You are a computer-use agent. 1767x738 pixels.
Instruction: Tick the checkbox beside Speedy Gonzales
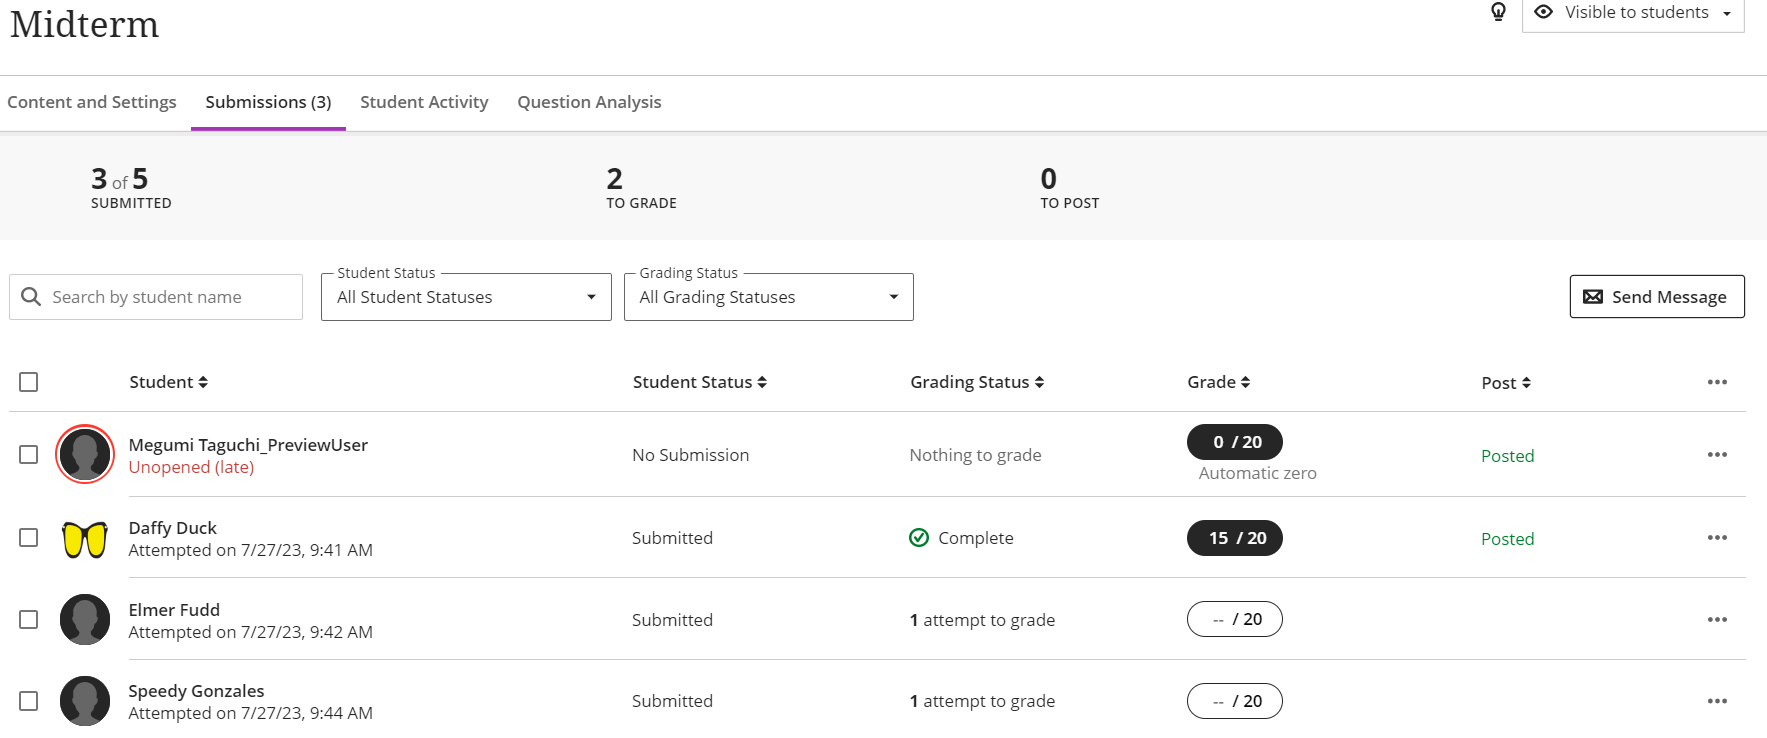[x=29, y=701]
